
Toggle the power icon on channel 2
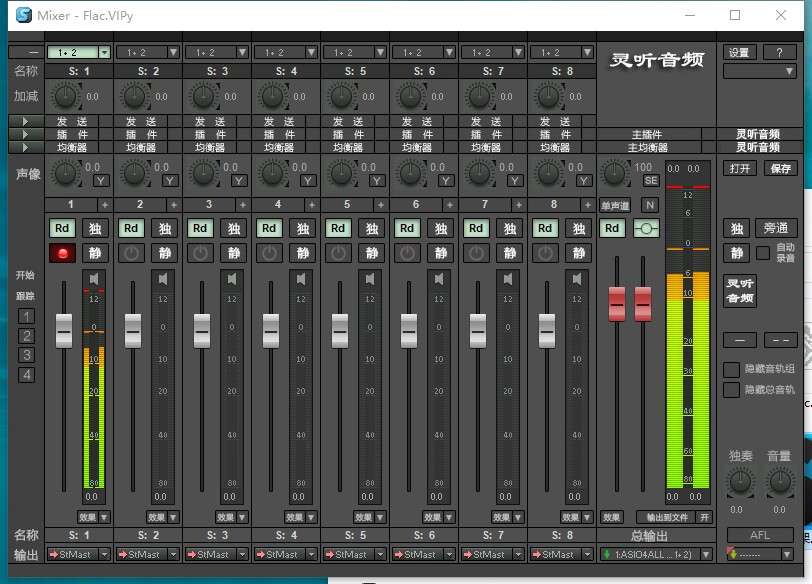[132, 253]
